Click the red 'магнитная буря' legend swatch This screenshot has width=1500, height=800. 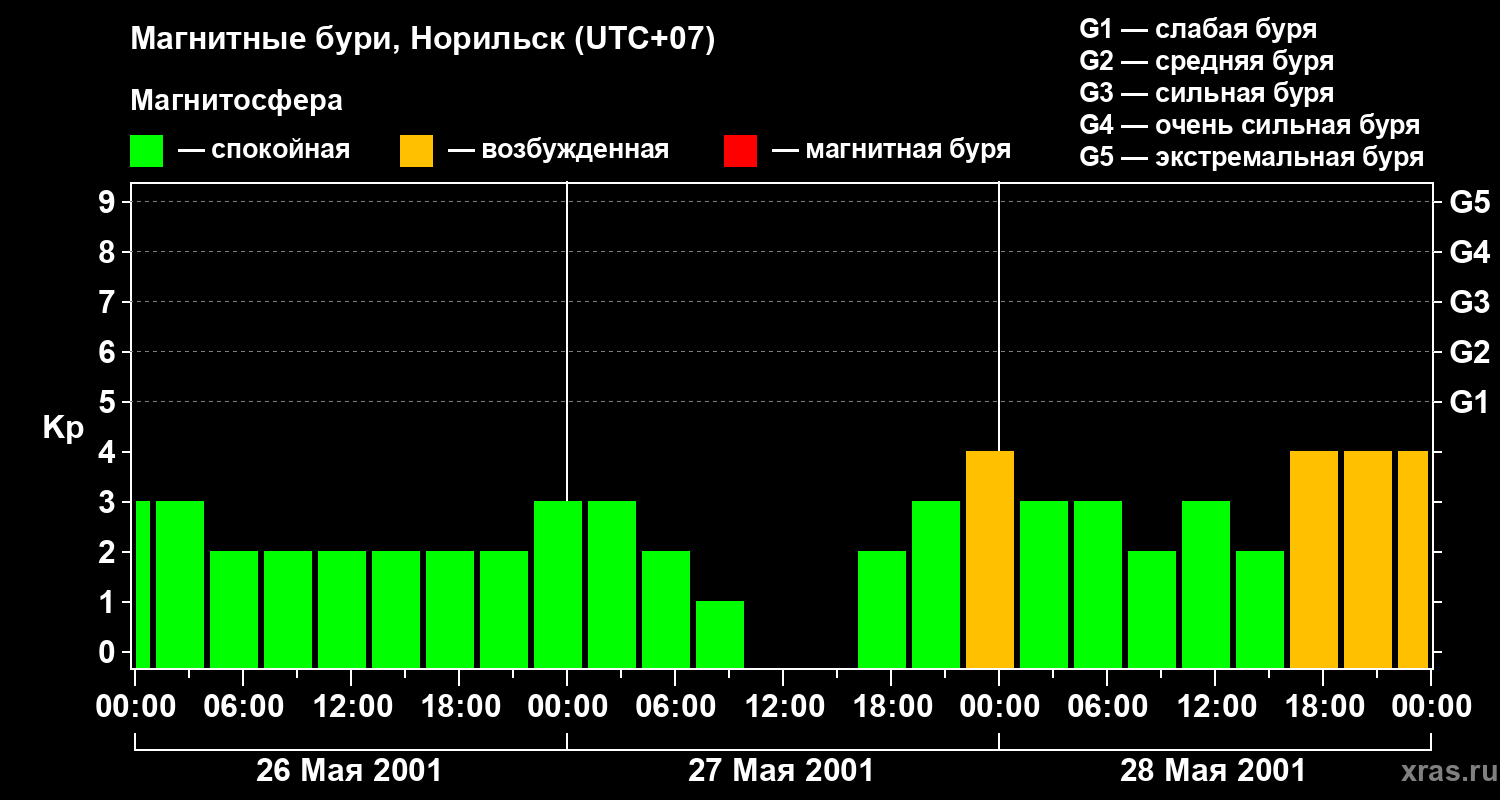[x=740, y=151]
